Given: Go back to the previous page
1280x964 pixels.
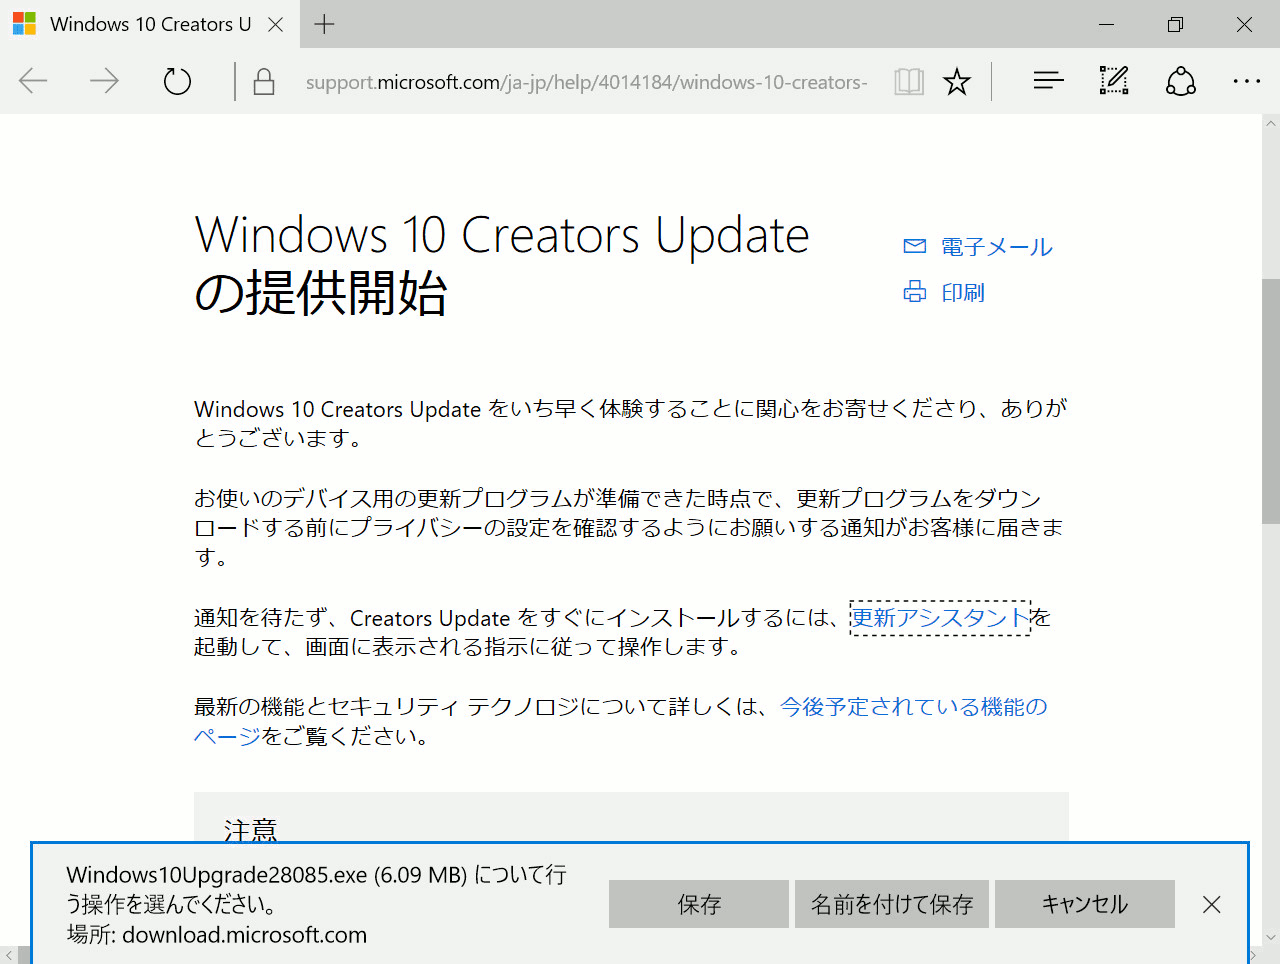Looking at the screenshot, I should (x=33, y=81).
